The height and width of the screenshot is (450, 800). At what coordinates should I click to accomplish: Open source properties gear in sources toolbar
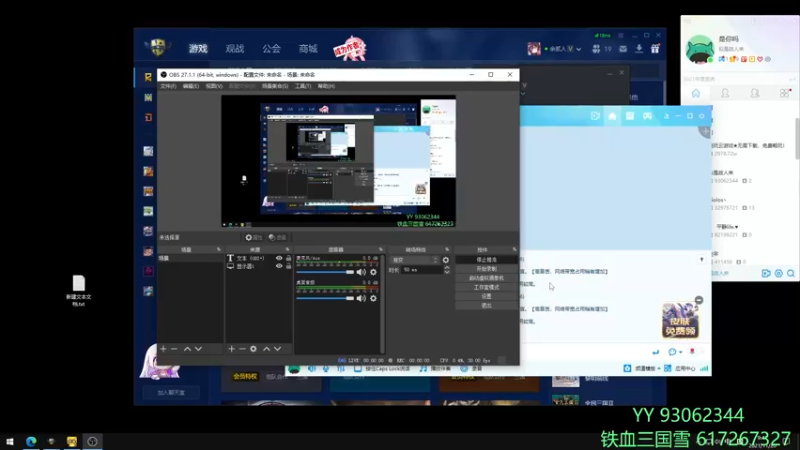click(254, 349)
